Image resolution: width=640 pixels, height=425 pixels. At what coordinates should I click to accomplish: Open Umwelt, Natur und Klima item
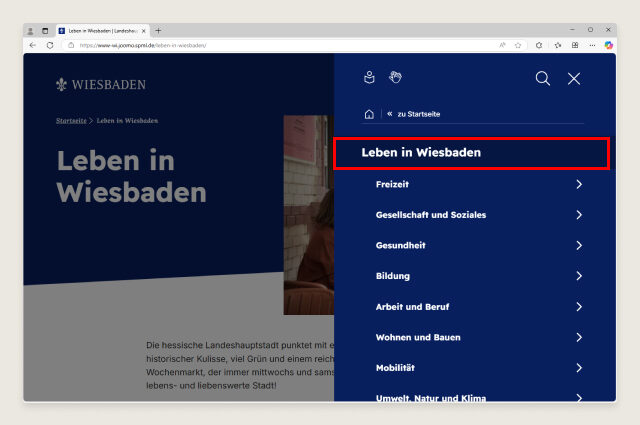431,398
